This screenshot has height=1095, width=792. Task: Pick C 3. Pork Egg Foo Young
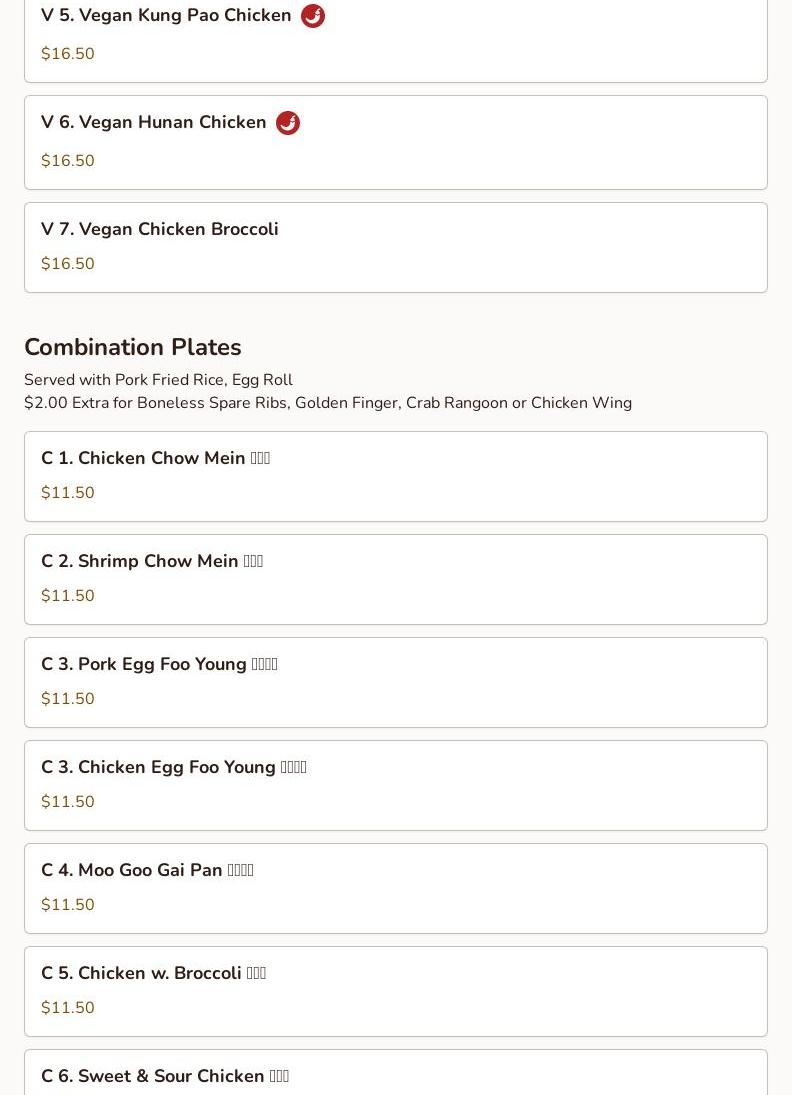(x=159, y=664)
